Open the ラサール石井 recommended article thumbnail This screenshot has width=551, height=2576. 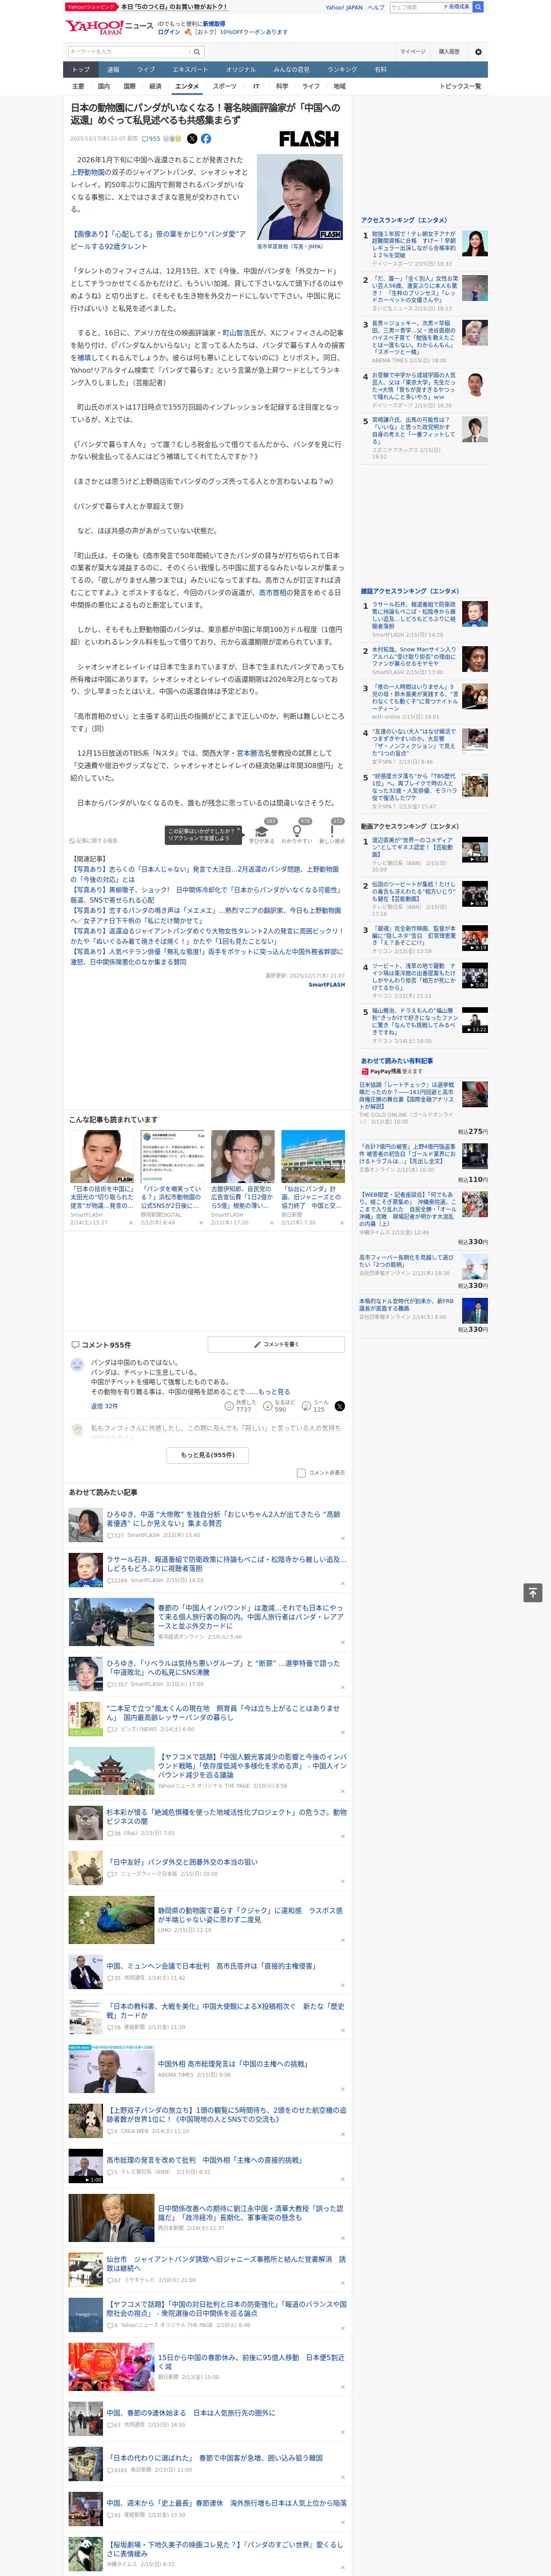click(x=85, y=1570)
